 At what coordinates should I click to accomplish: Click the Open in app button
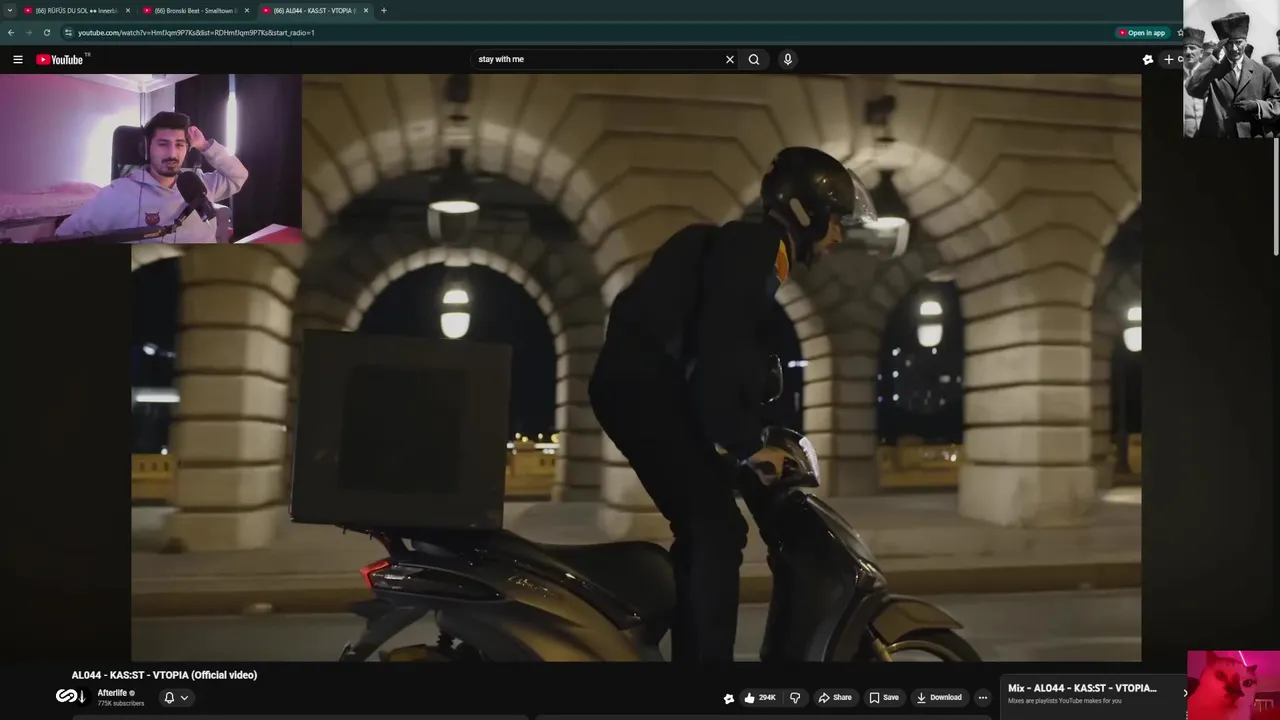[1142, 32]
